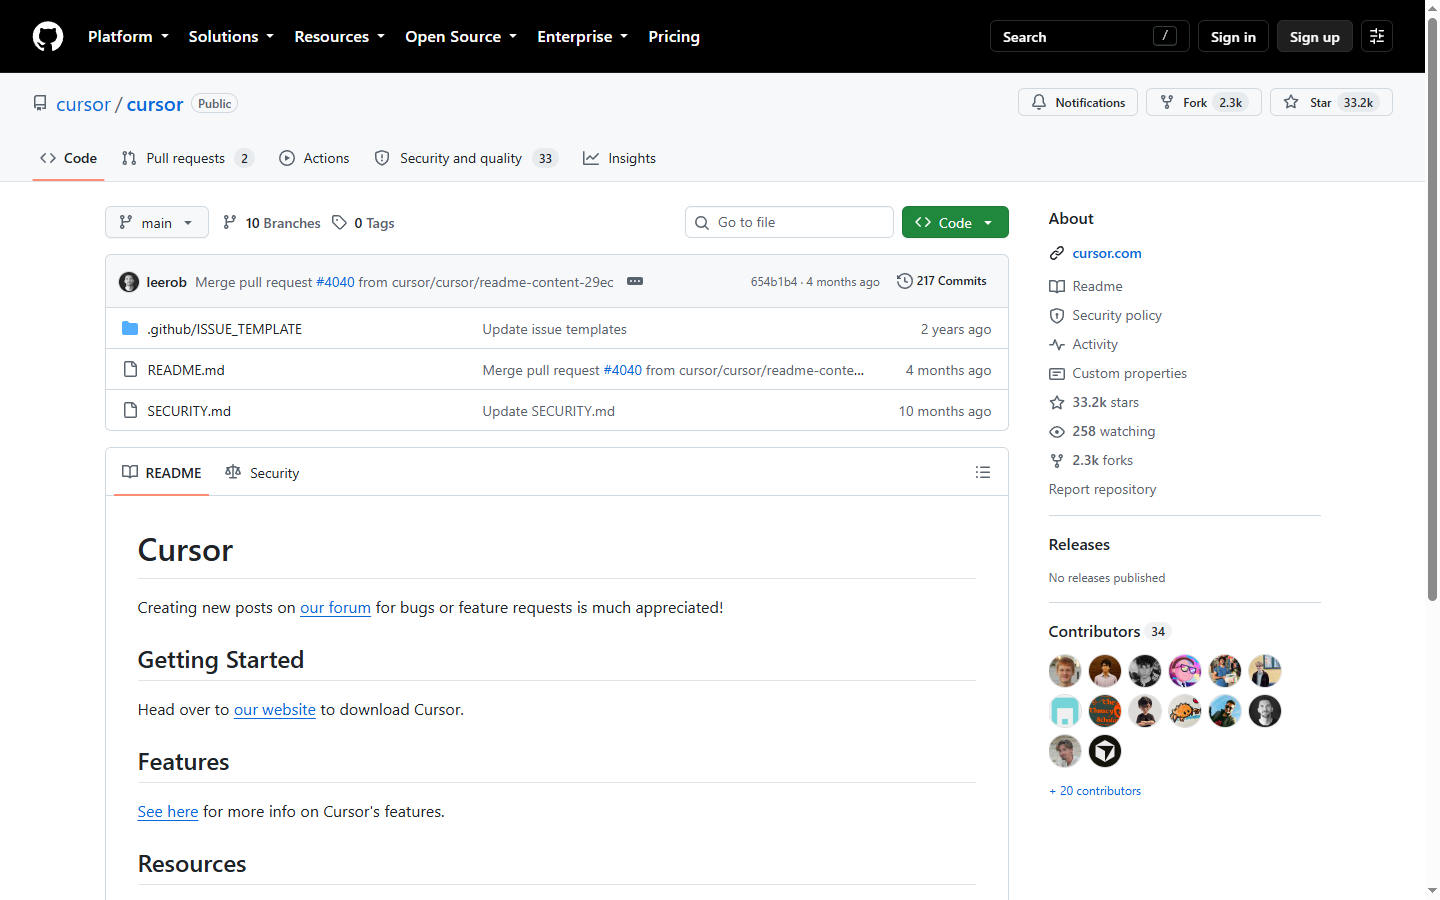View the 10 Branches list
This screenshot has width=1440, height=900.
[272, 223]
